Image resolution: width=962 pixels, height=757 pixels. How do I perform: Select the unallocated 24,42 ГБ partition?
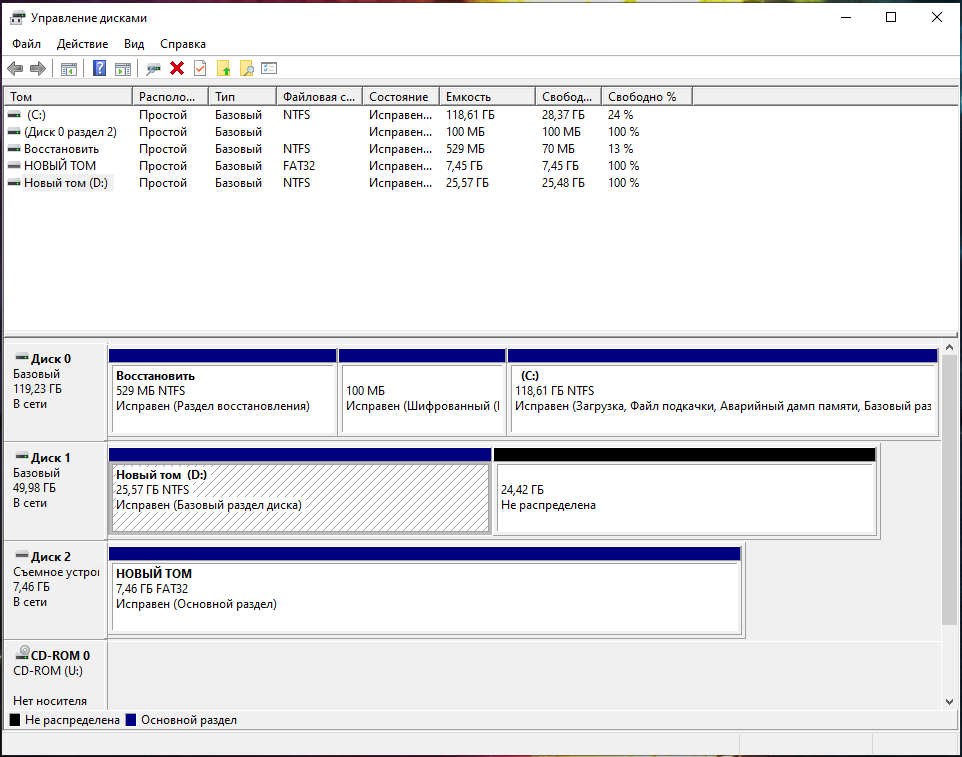(684, 497)
